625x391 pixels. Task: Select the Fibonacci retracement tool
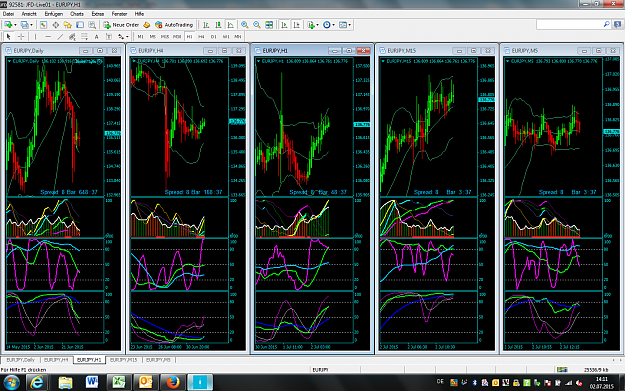tap(85, 37)
